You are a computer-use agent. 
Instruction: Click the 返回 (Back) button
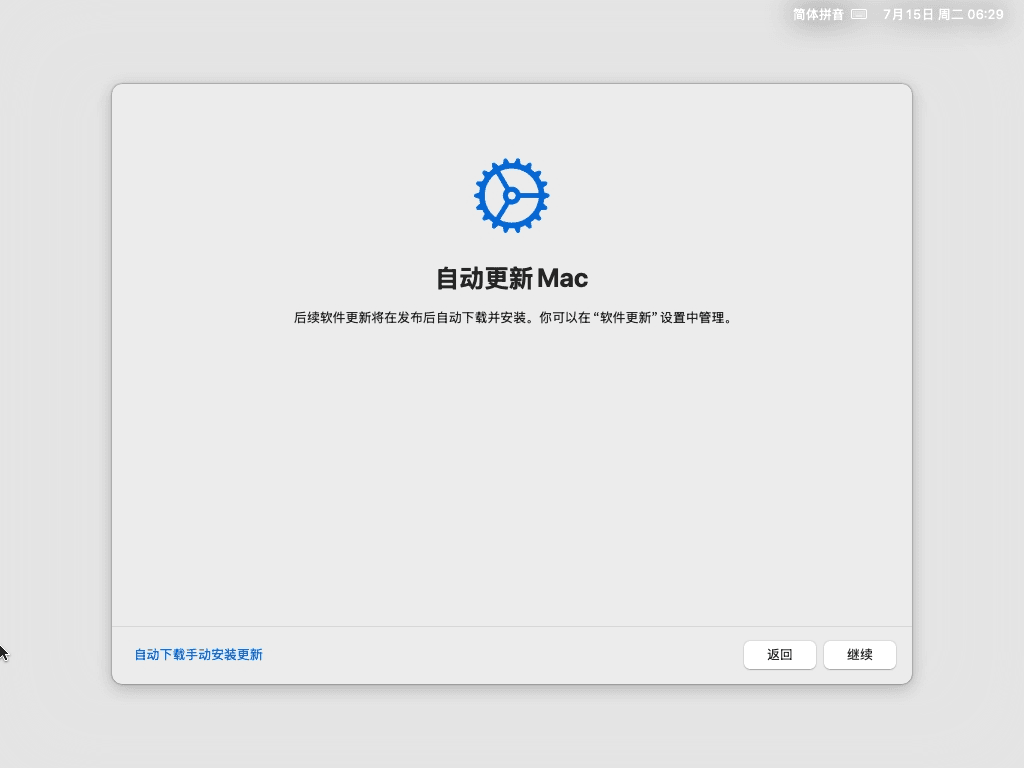(x=779, y=654)
